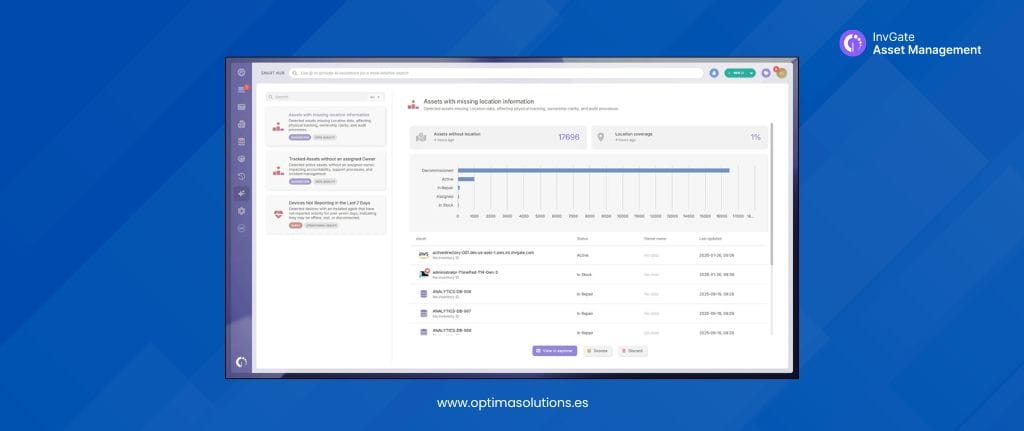Select Assets with missing location information card
This screenshot has width=1024, height=431.
pos(326,127)
